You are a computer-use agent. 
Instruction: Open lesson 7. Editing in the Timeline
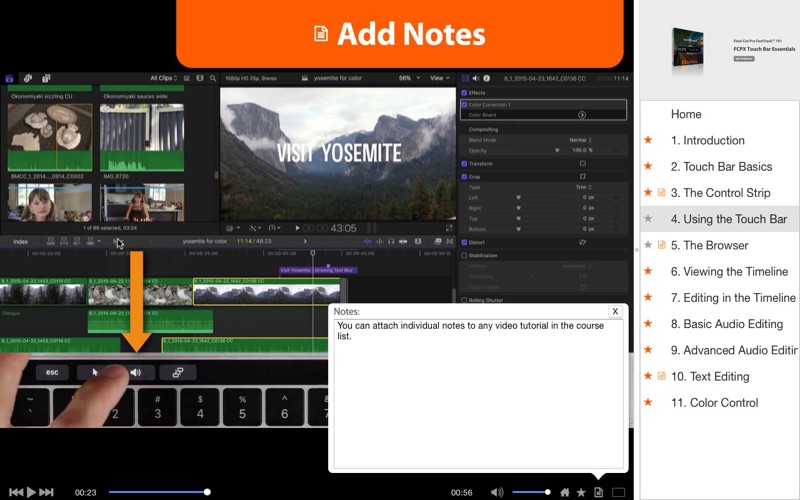[x=733, y=298]
